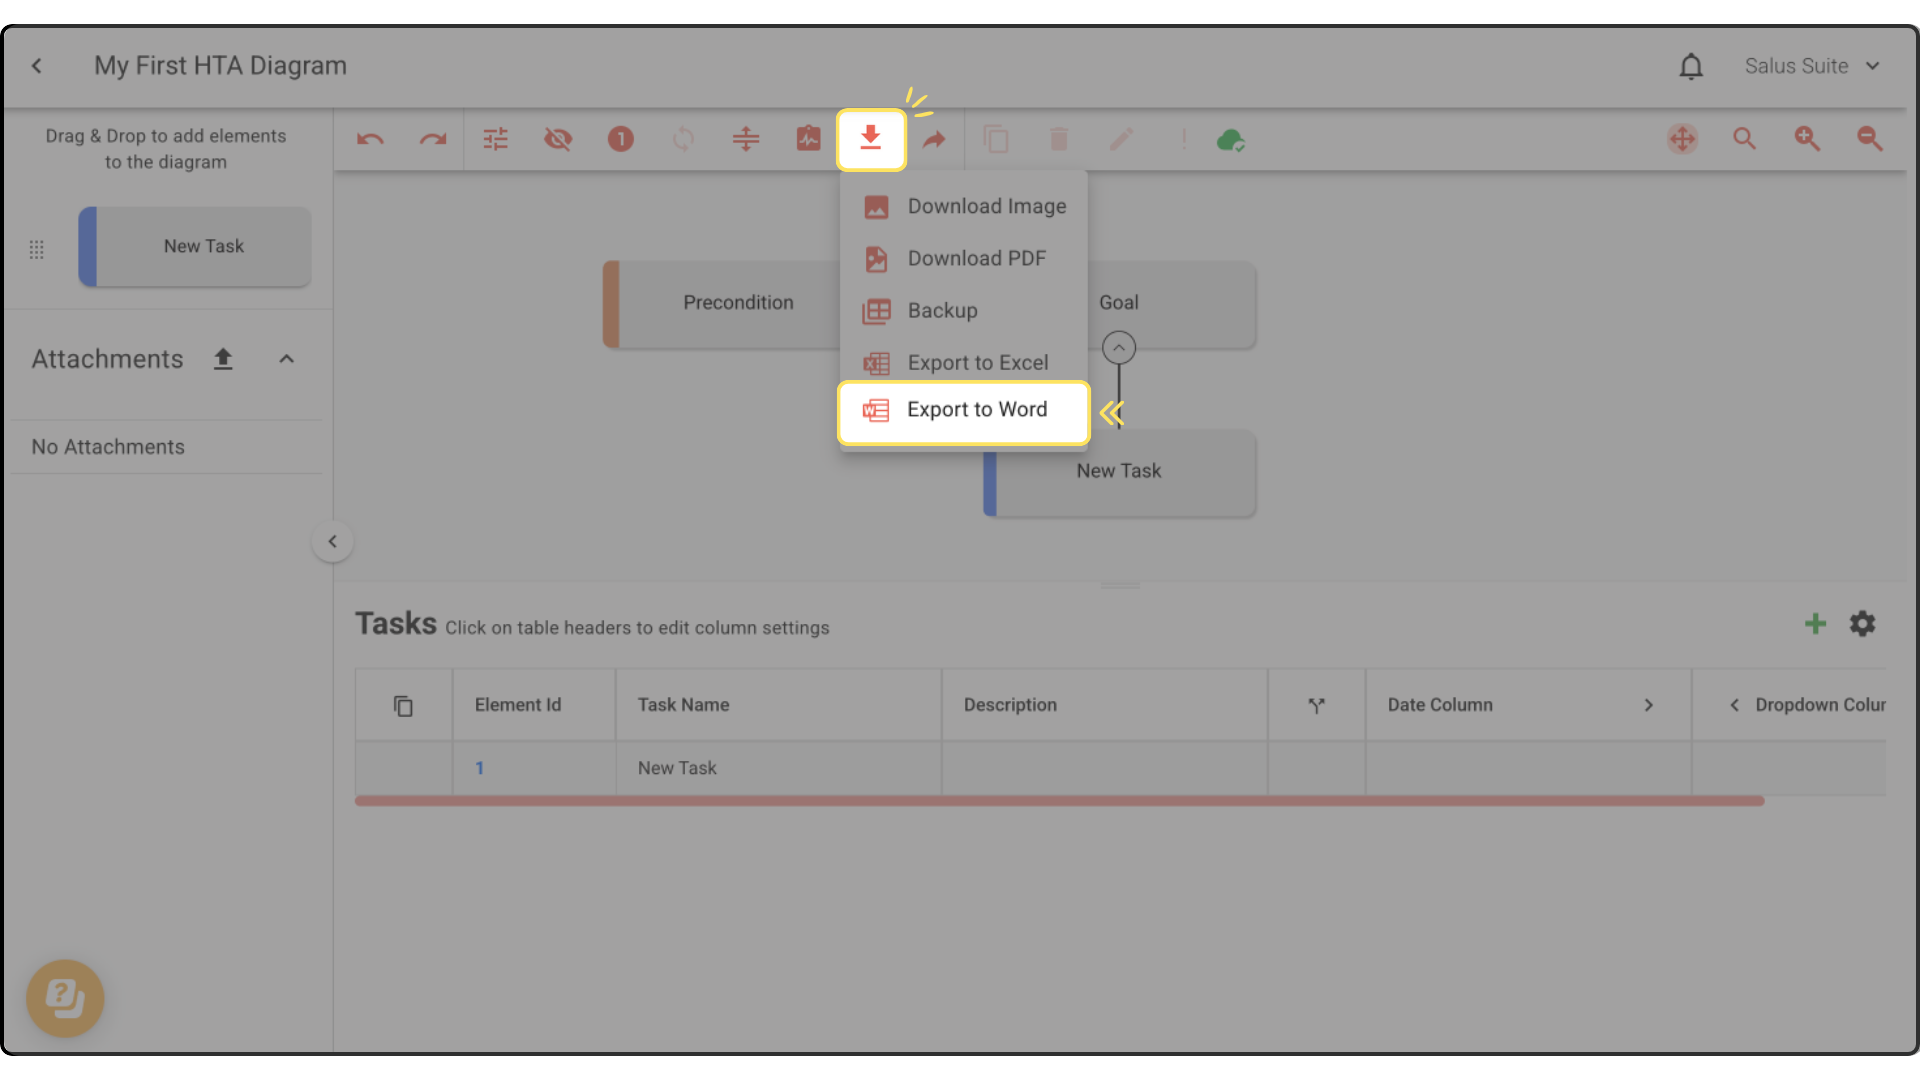Toggle the crossed-eye visibility icon
The width and height of the screenshot is (1920, 1080).
[558, 140]
